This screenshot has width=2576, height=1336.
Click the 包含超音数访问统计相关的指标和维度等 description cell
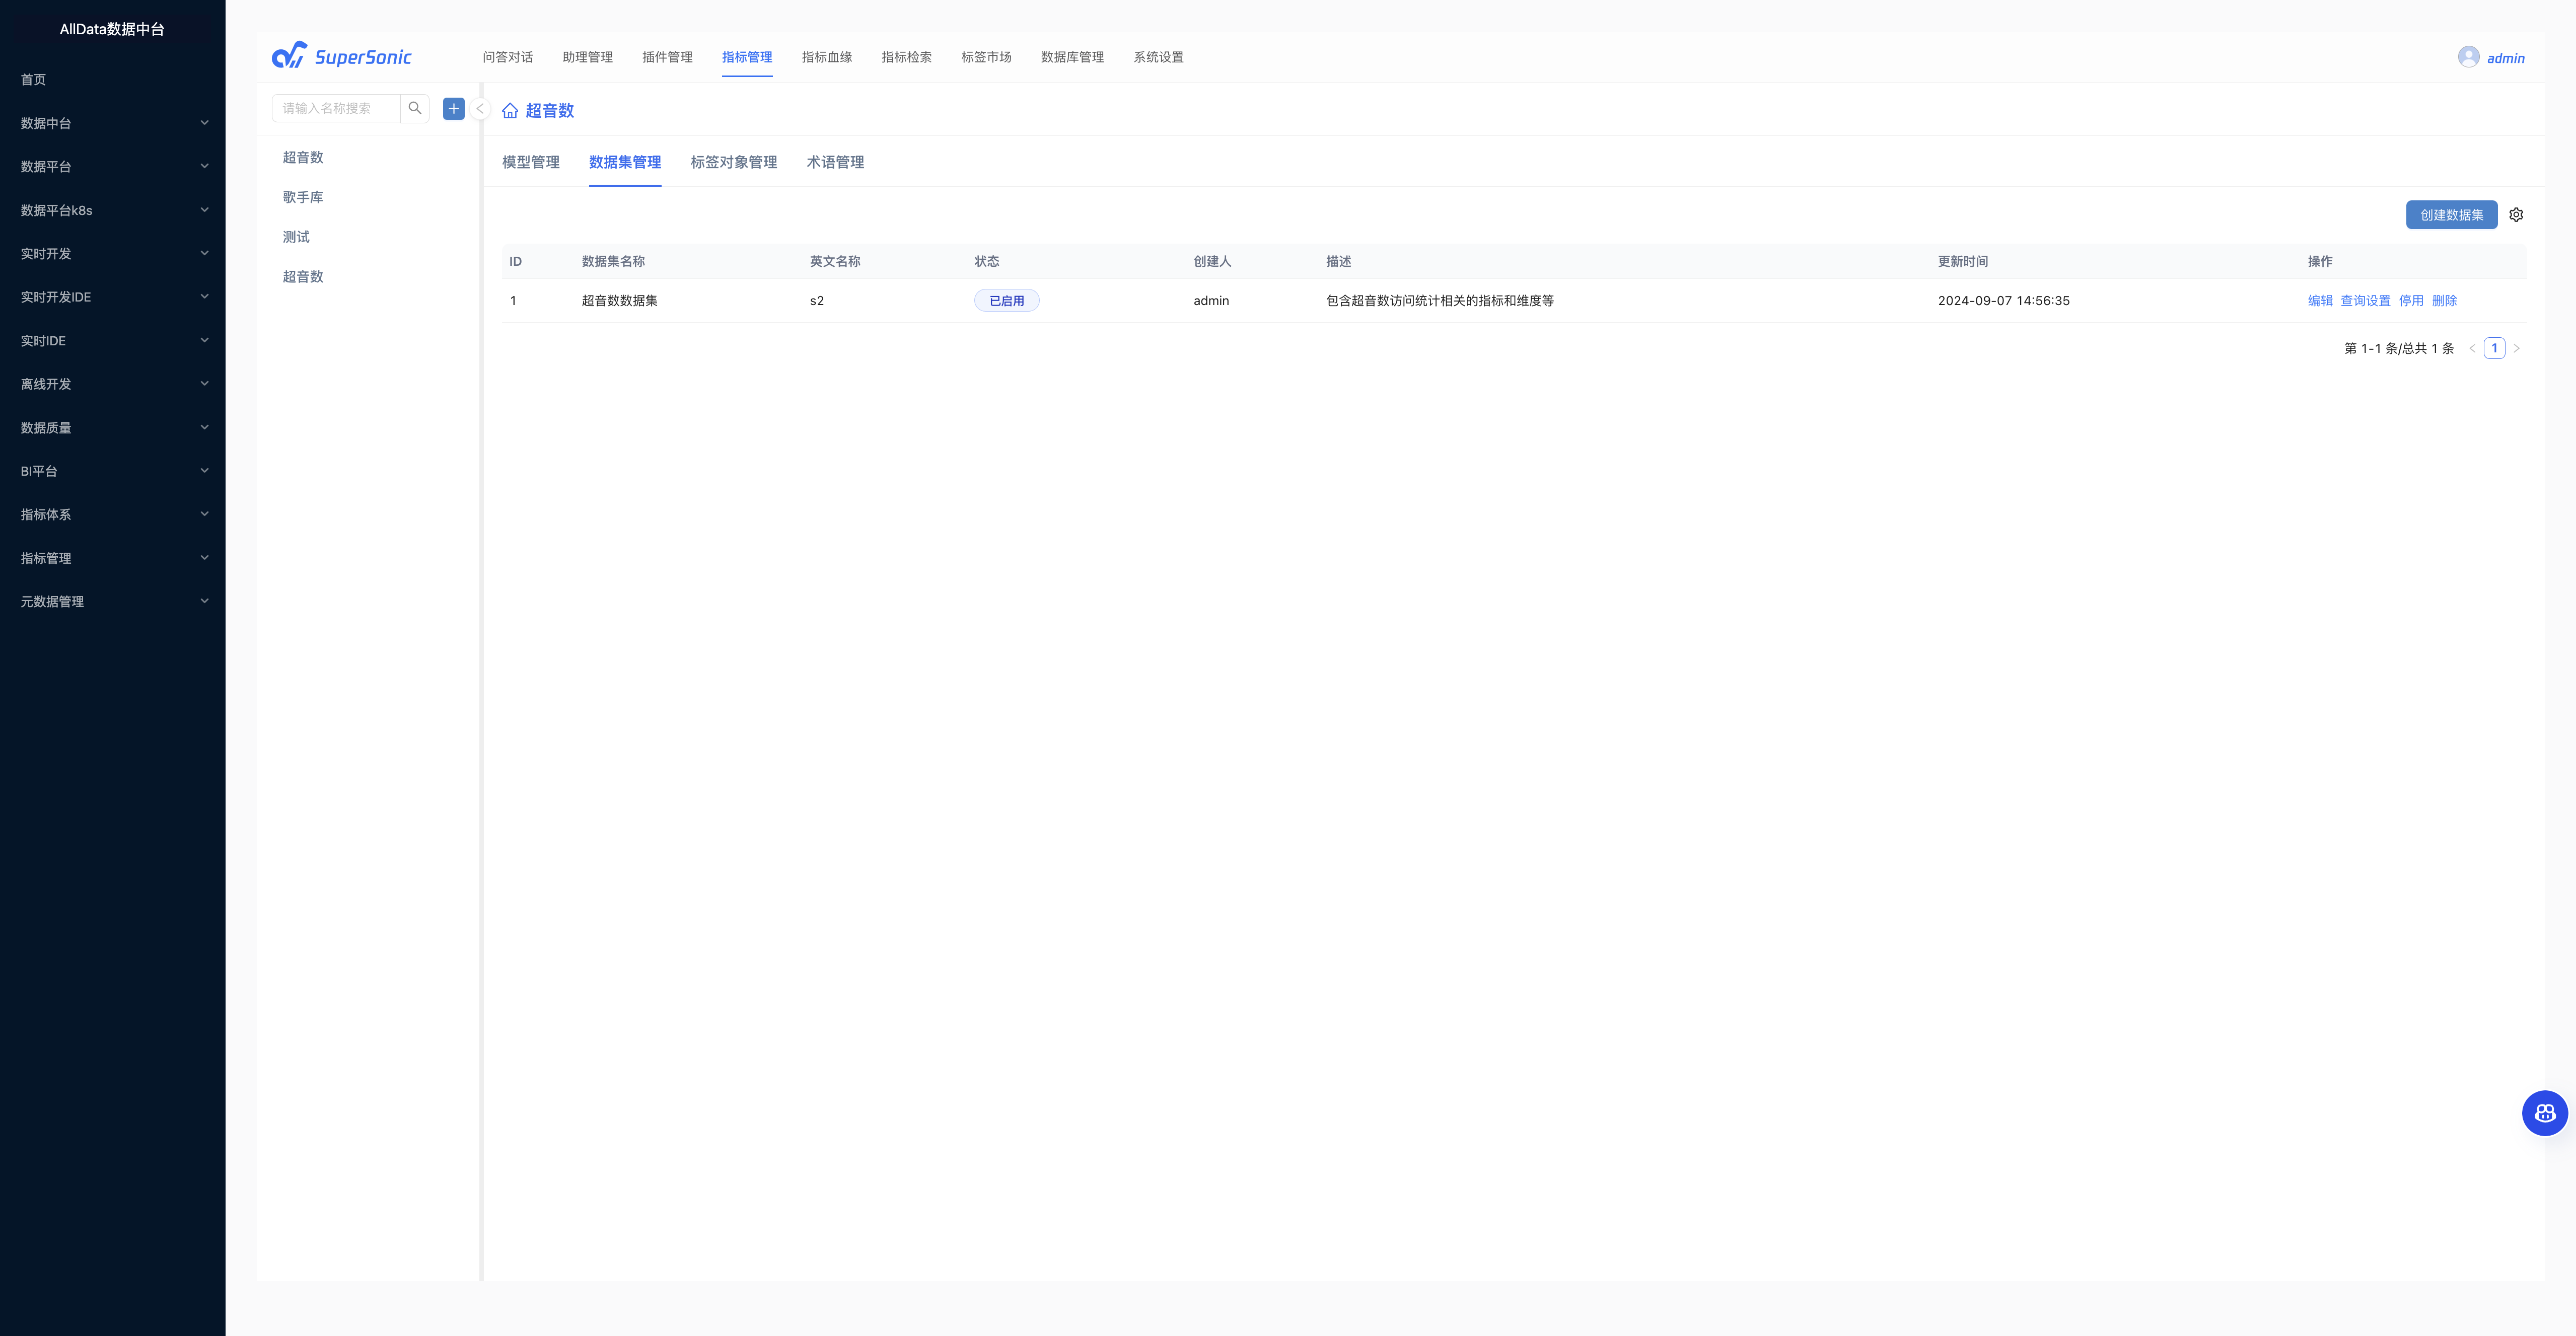click(1440, 301)
